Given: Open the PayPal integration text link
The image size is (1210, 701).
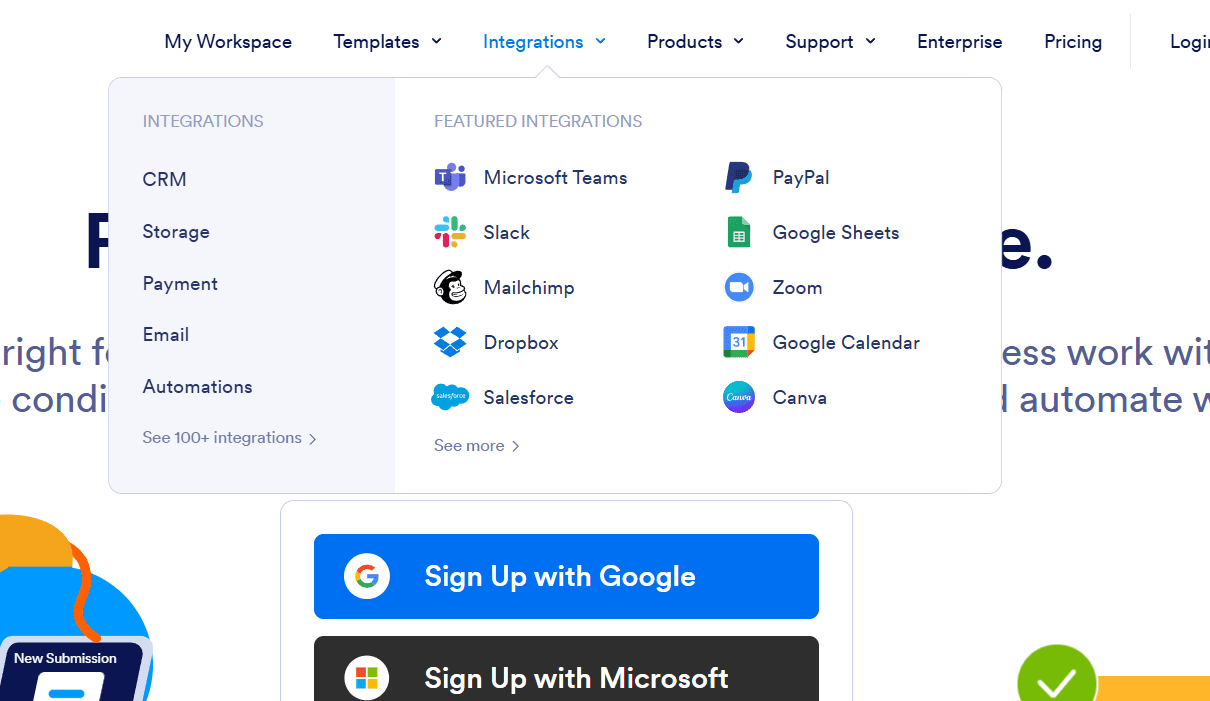Looking at the screenshot, I should [x=801, y=177].
